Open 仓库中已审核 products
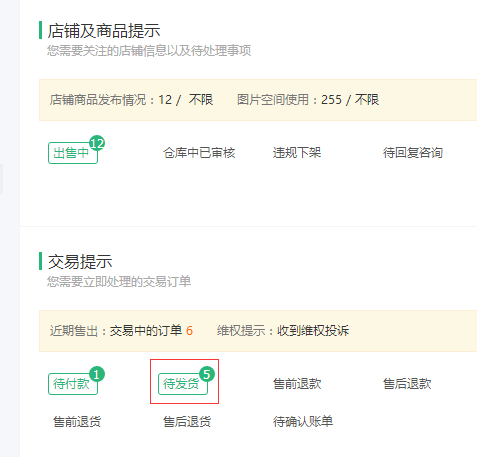This screenshot has width=477, height=457. pos(199,153)
